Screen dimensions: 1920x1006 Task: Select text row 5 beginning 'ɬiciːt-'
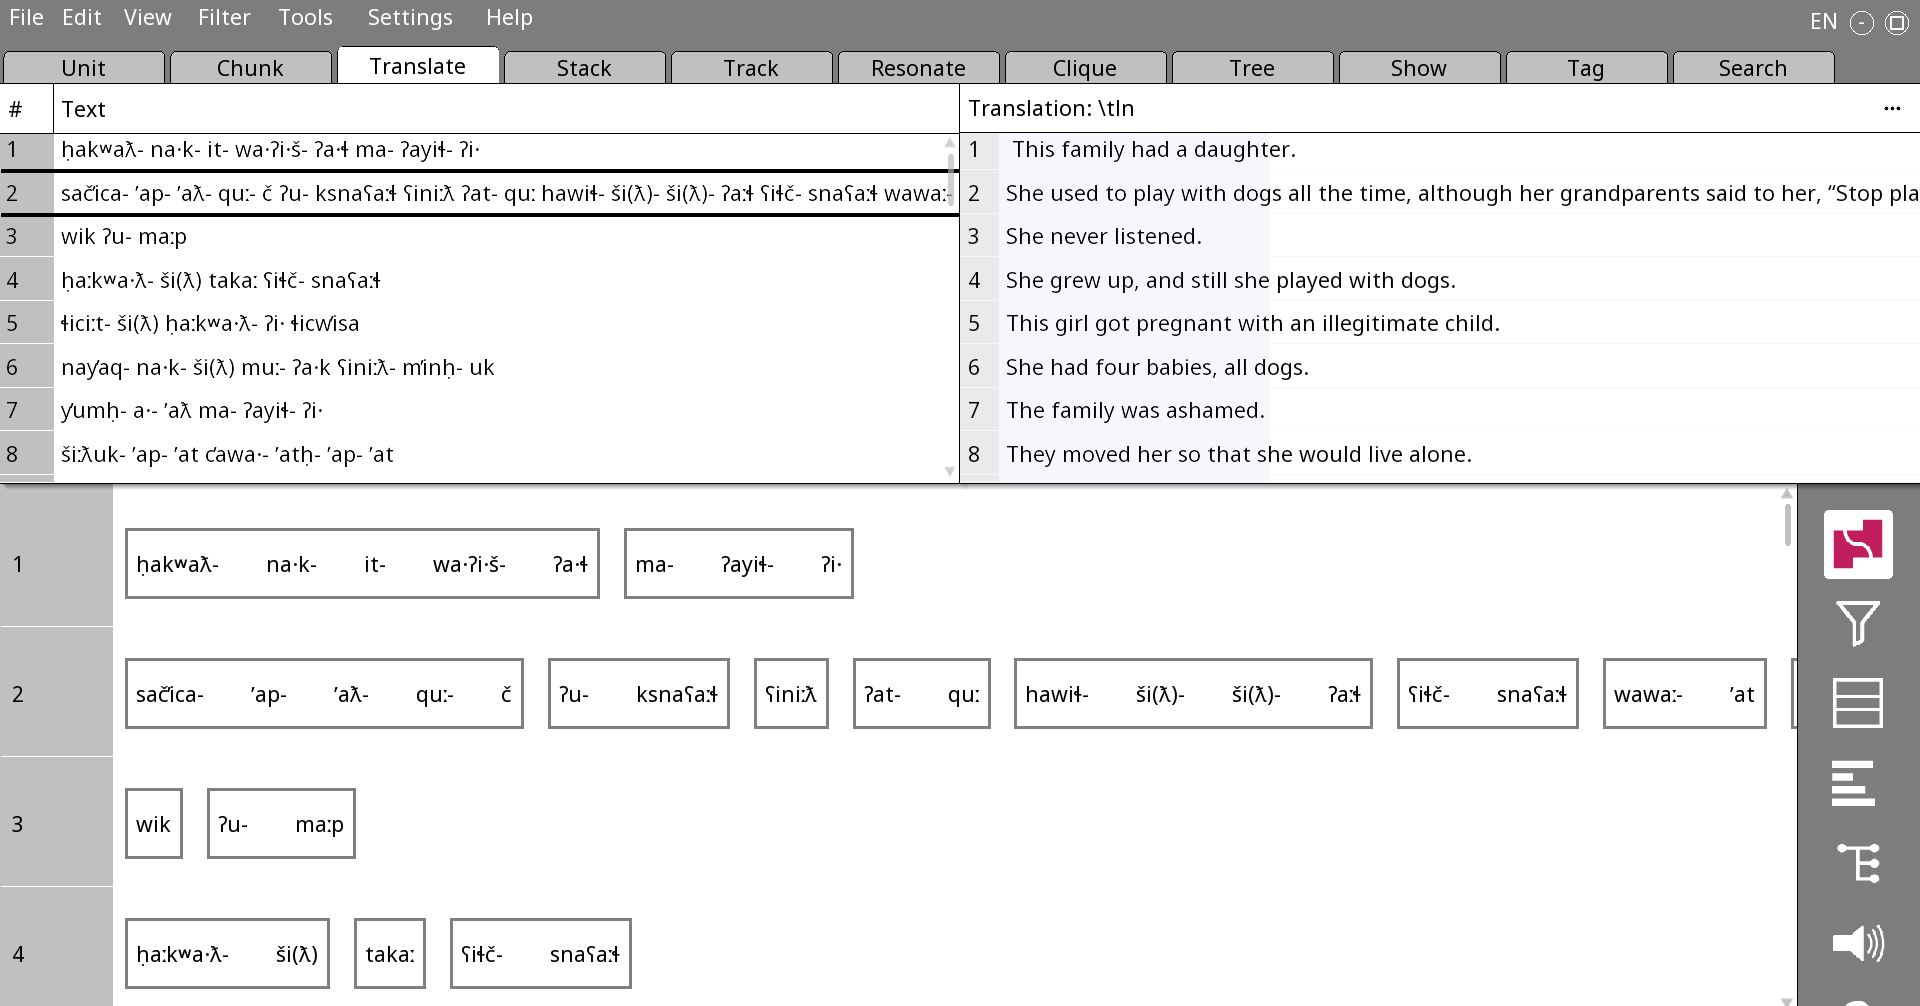(x=480, y=324)
